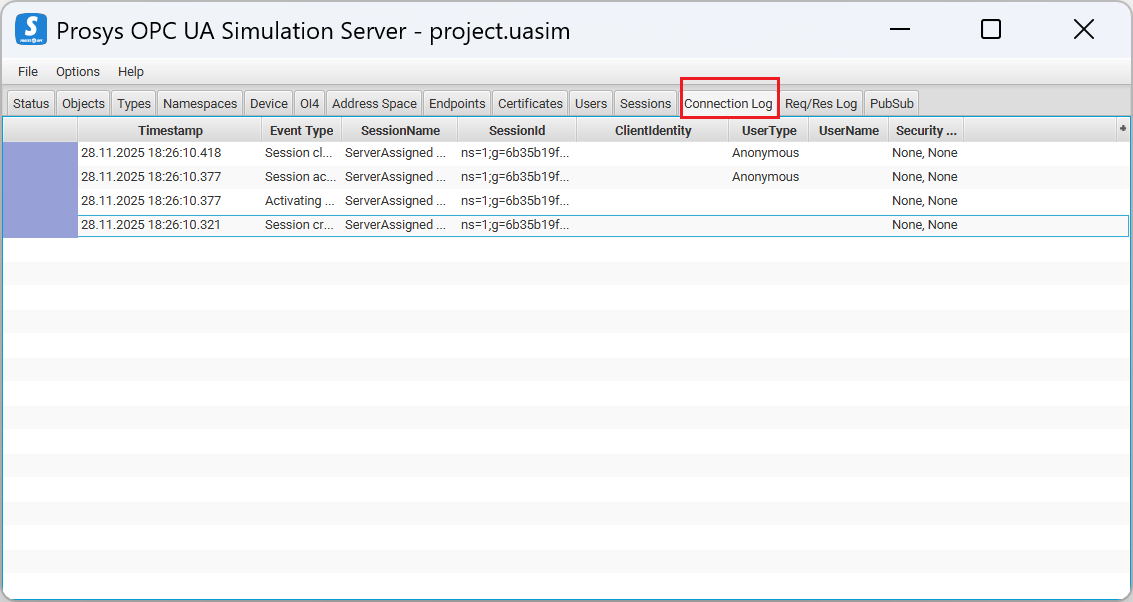
Task: Select the Connection Log tab
Action: click(x=728, y=103)
